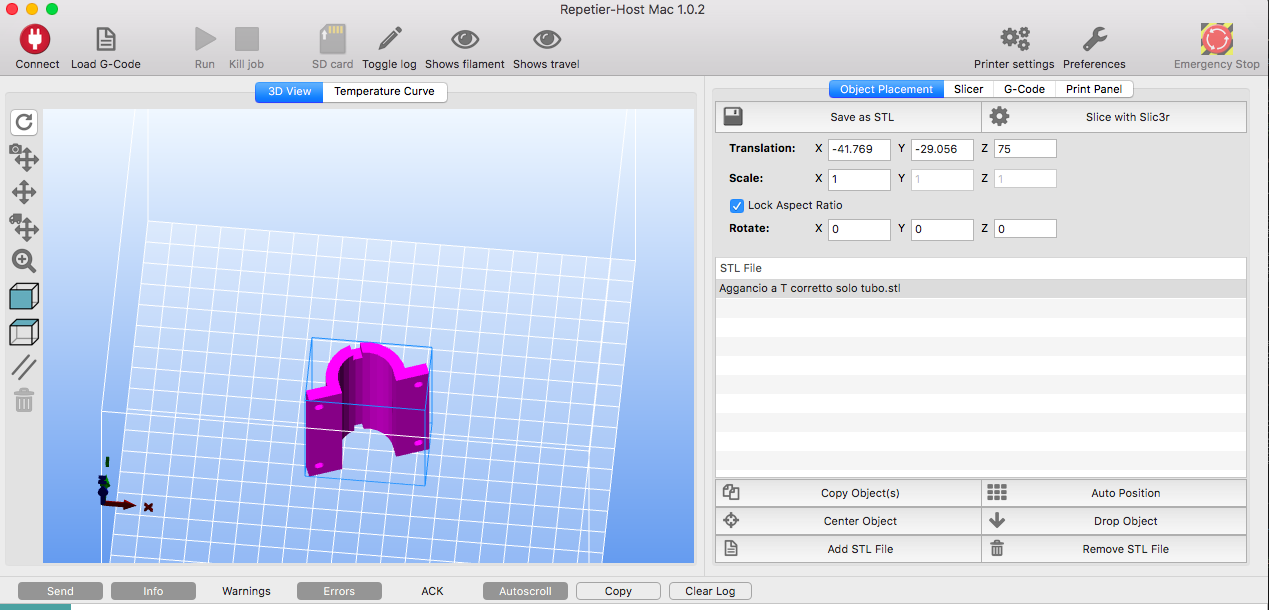Viewport: 1269px width, 610px height.
Task: Click the Kill job icon
Action: [x=246, y=39]
